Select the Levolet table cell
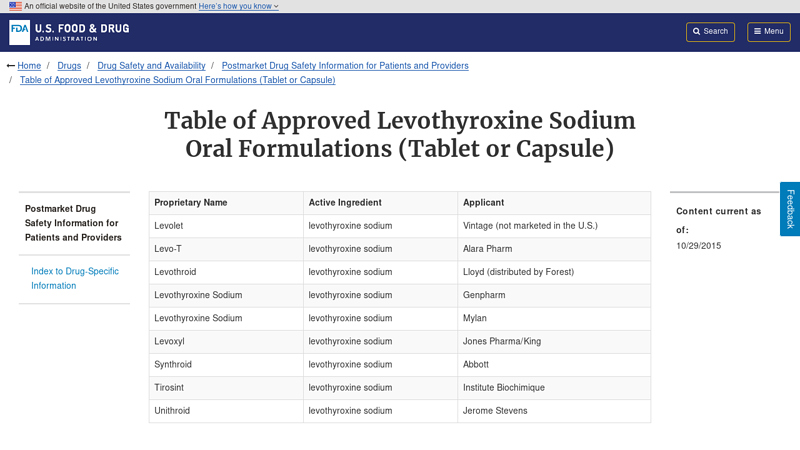 [226, 226]
